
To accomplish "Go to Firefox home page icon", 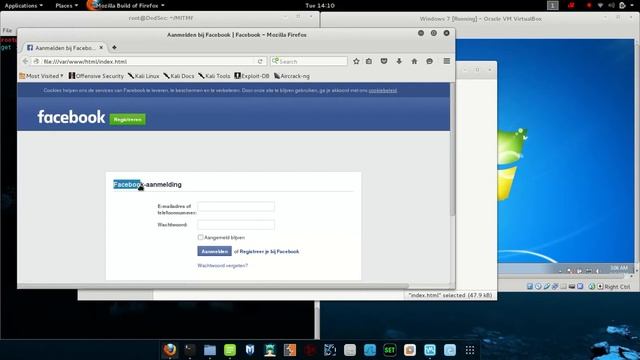I will pyautogui.click(x=414, y=61).
